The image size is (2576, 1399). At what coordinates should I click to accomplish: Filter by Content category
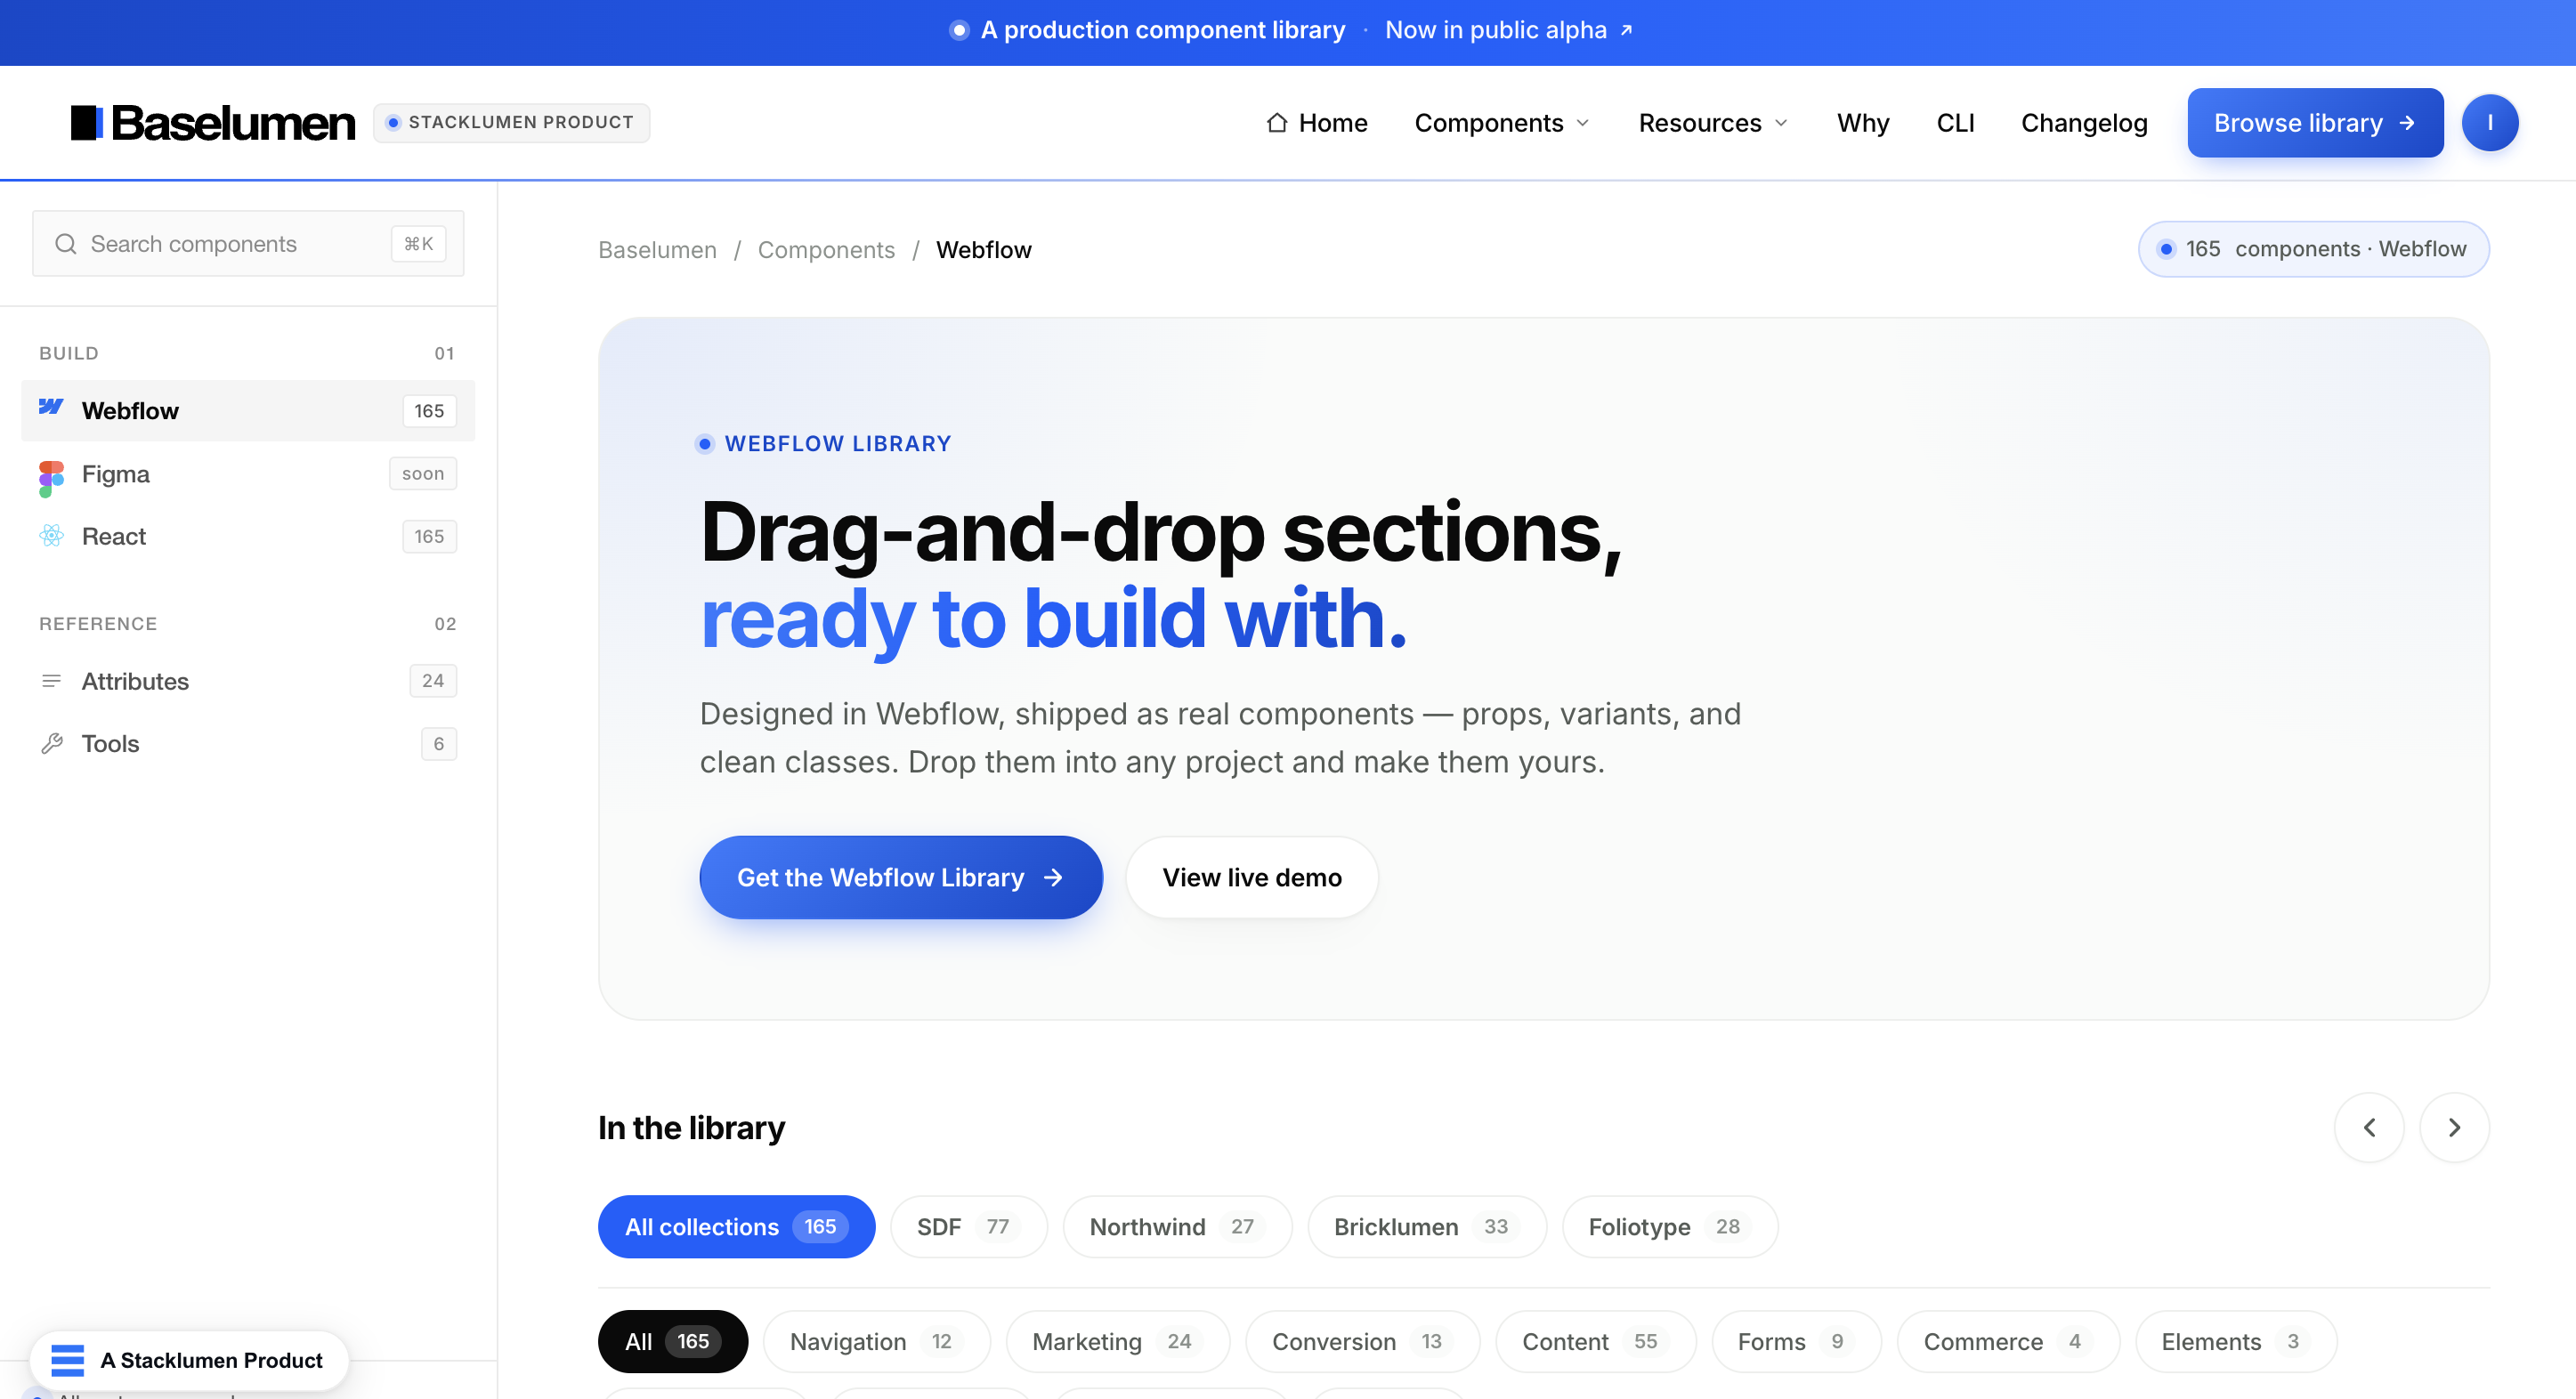(x=1595, y=1341)
